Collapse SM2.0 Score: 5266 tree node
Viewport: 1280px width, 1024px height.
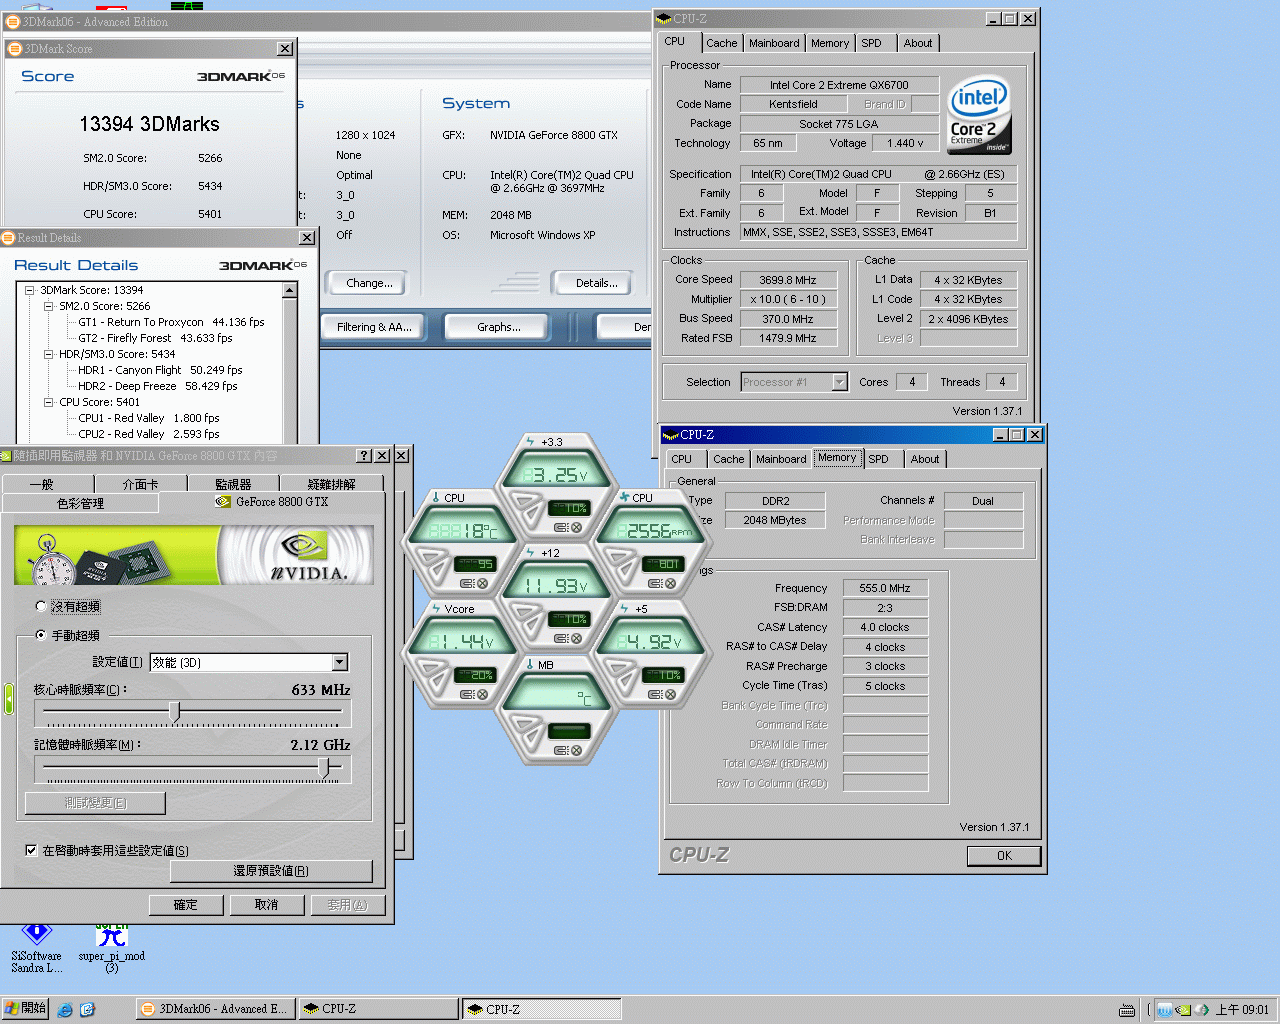49,306
